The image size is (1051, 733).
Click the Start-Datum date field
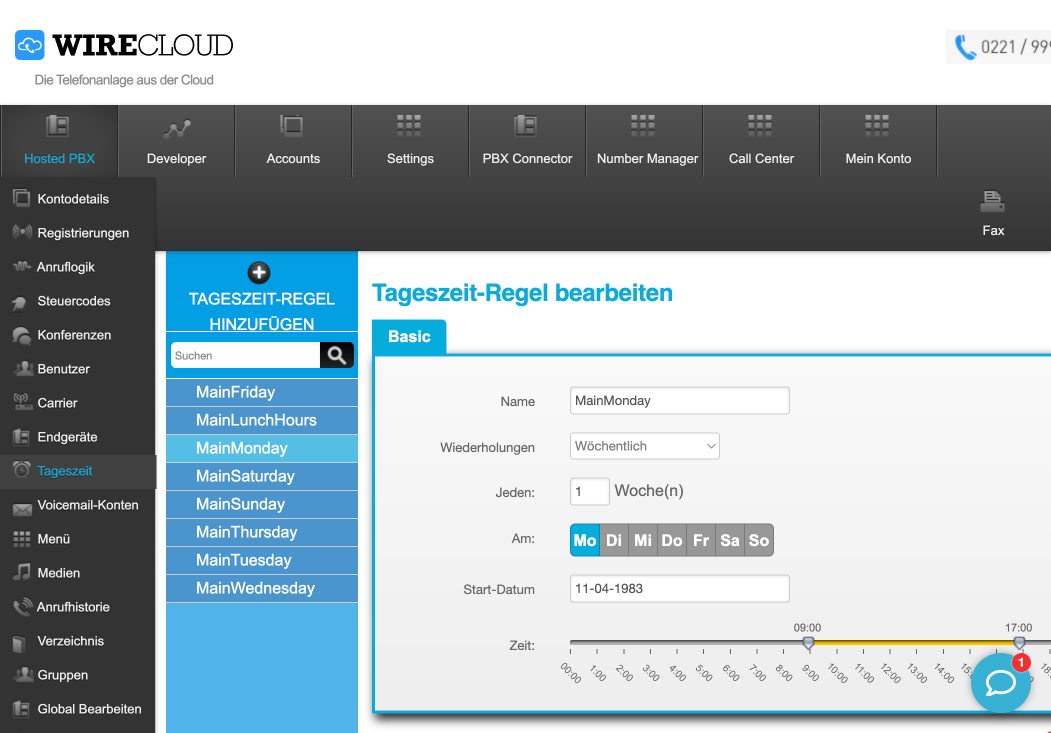[x=680, y=588]
